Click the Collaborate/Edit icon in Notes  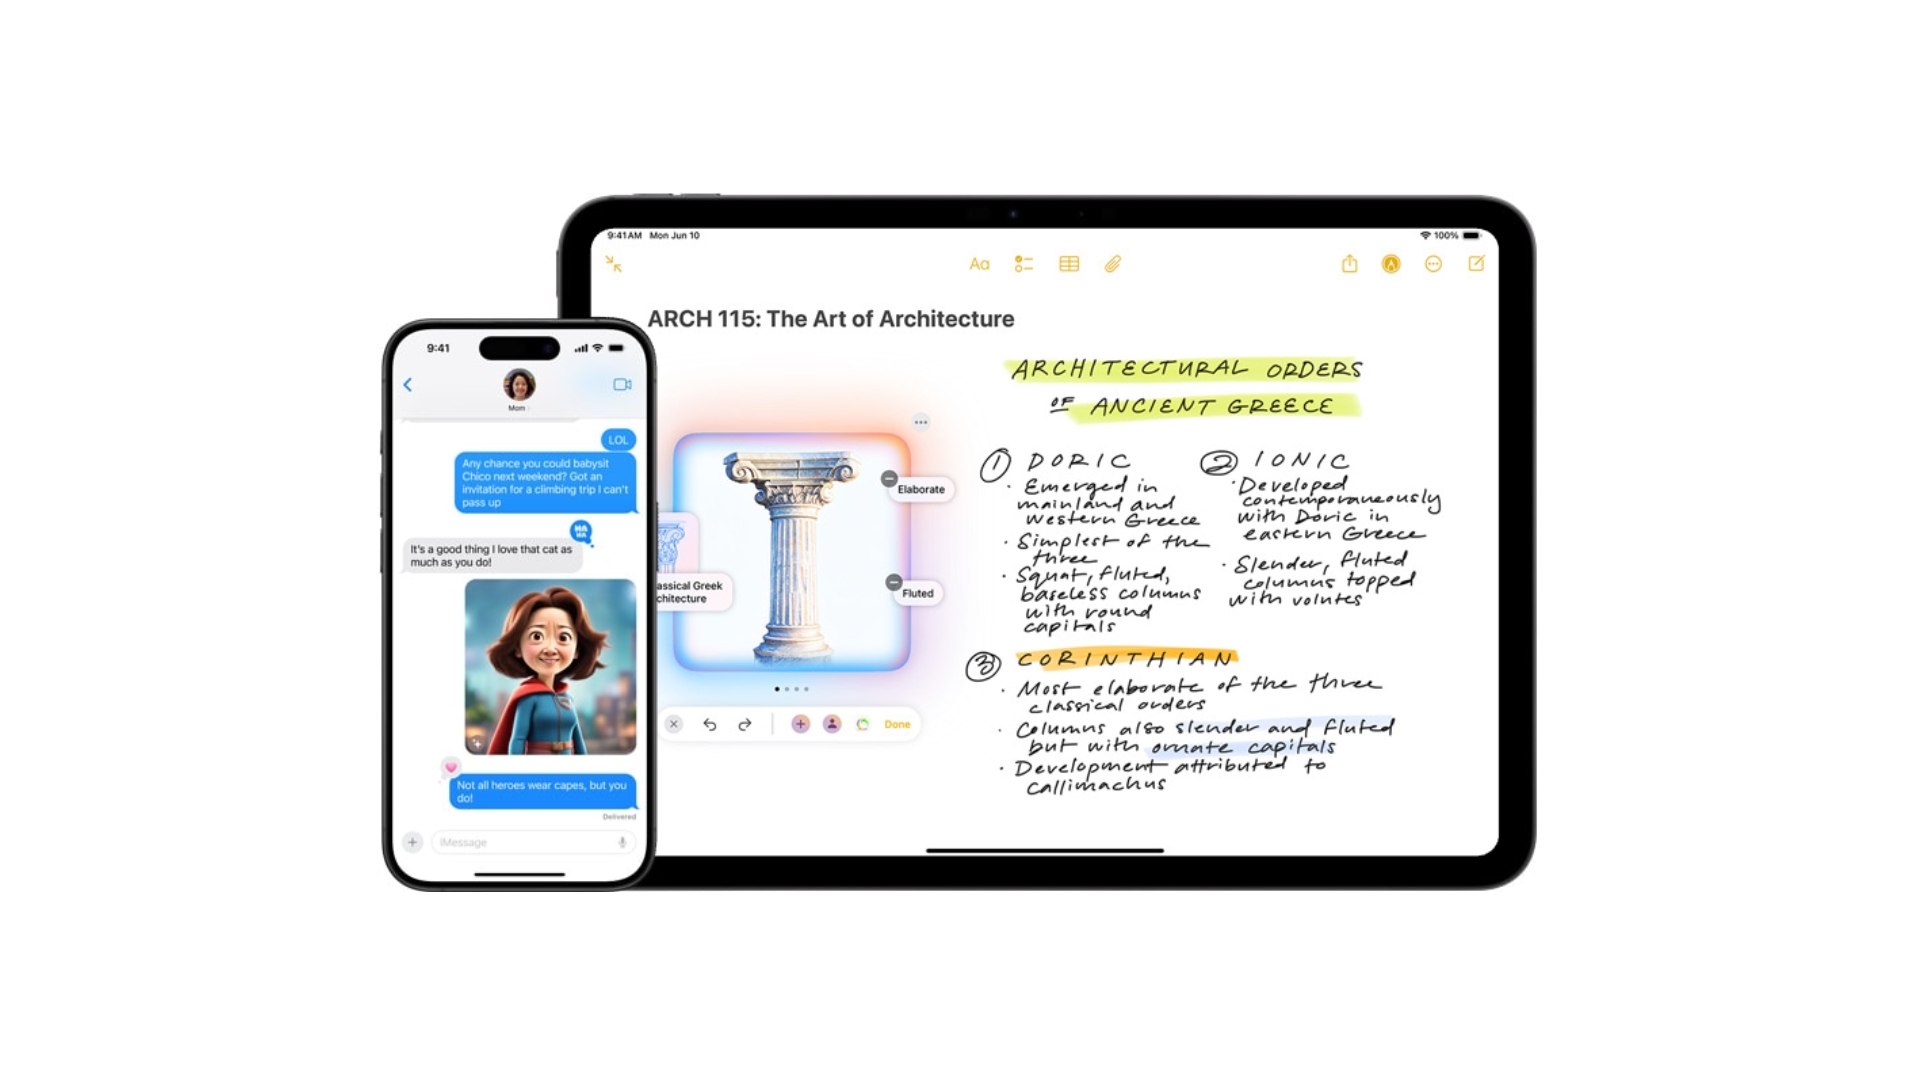[x=1477, y=264]
